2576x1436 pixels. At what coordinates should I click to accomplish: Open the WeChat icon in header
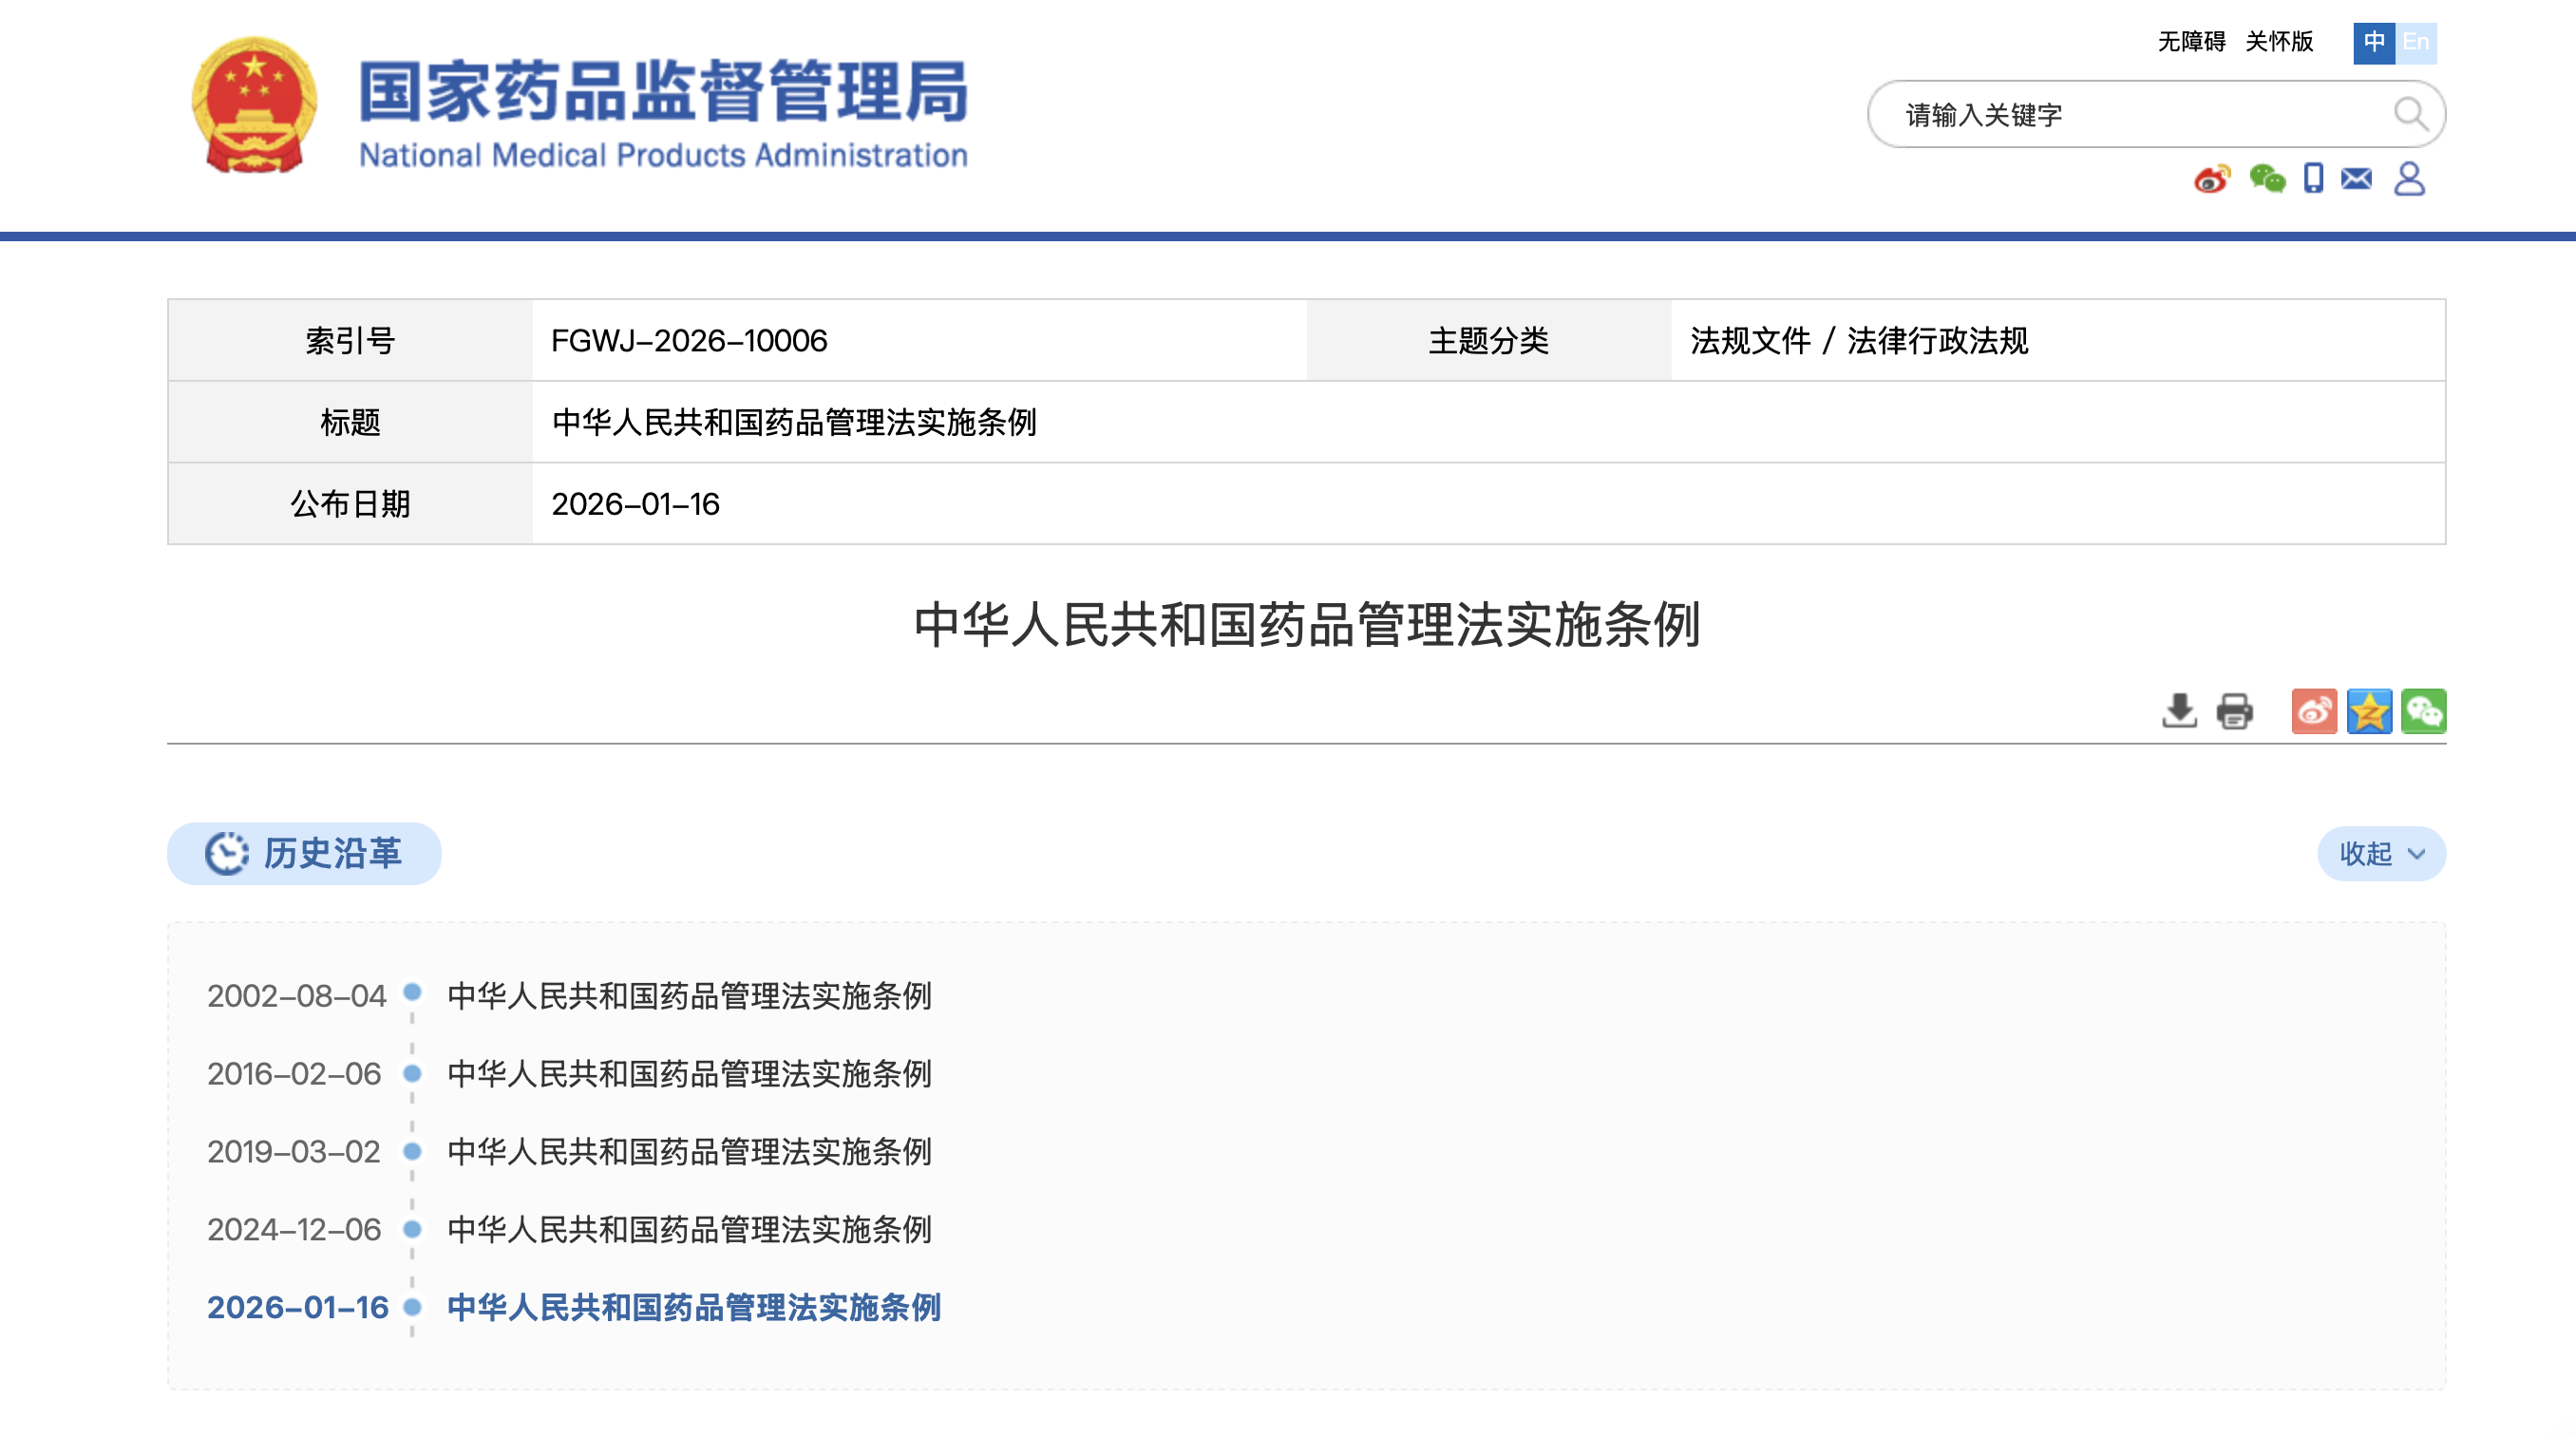coord(2266,179)
